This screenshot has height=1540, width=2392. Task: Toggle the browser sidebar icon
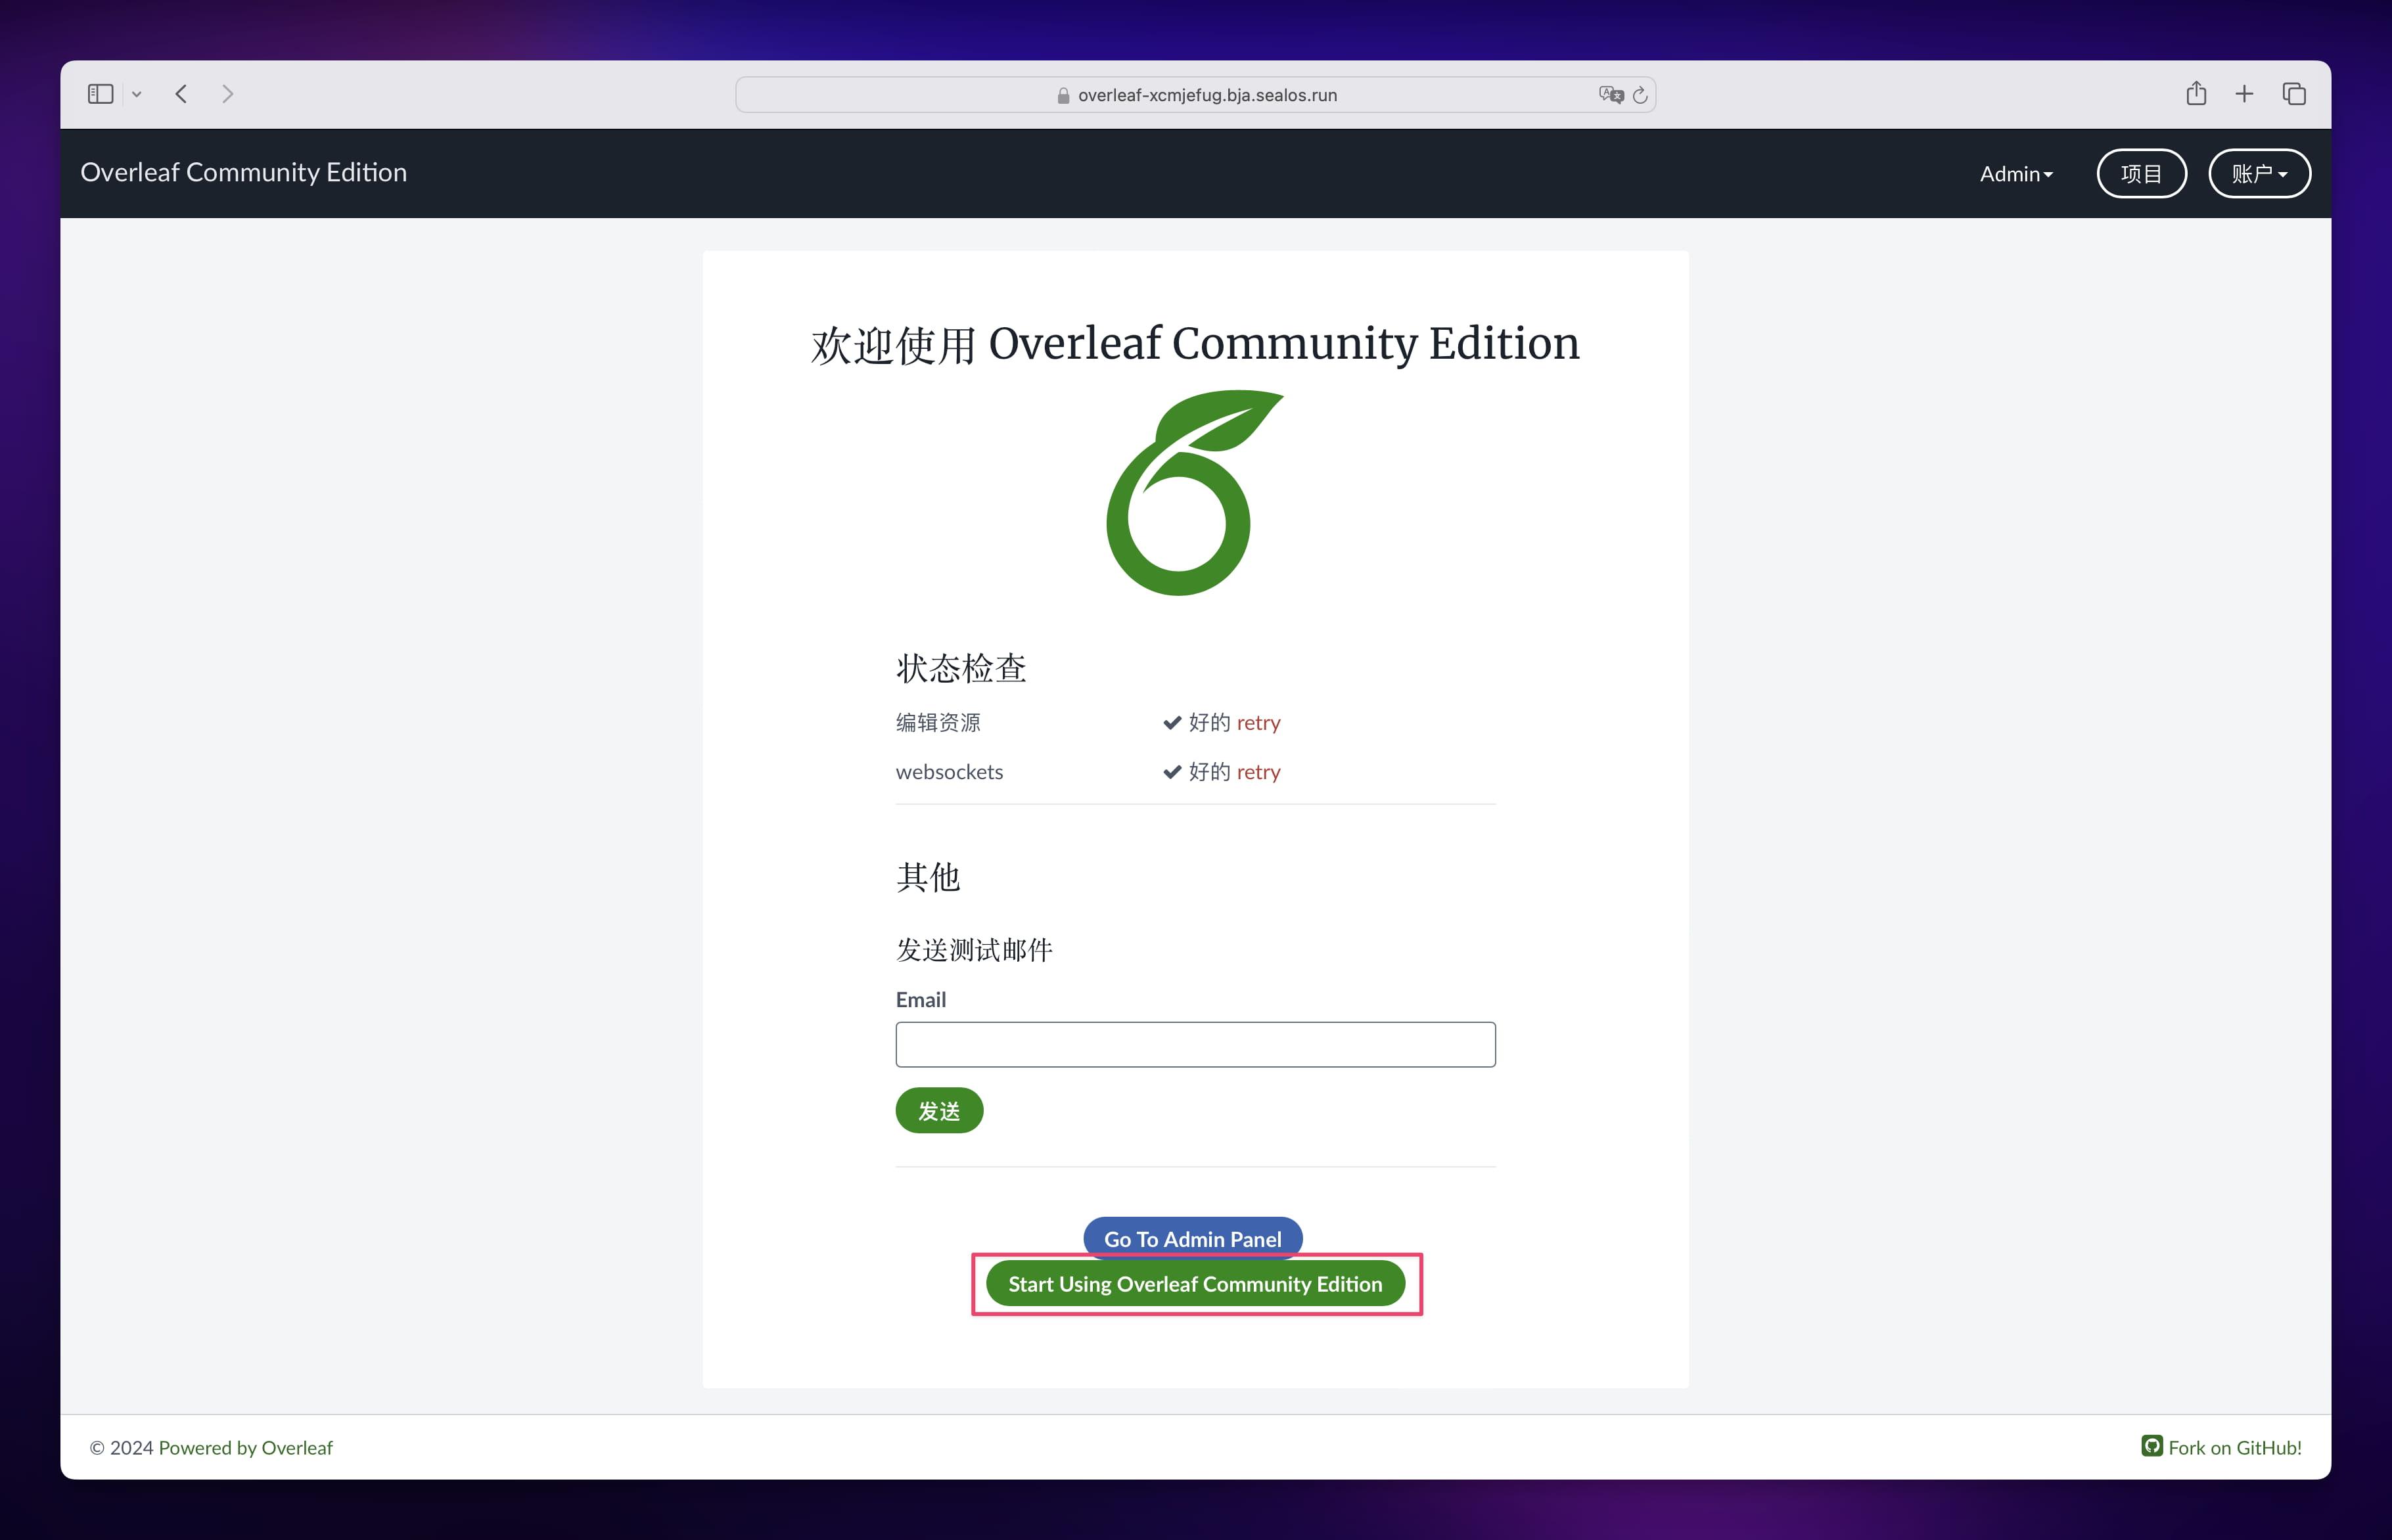[100, 93]
